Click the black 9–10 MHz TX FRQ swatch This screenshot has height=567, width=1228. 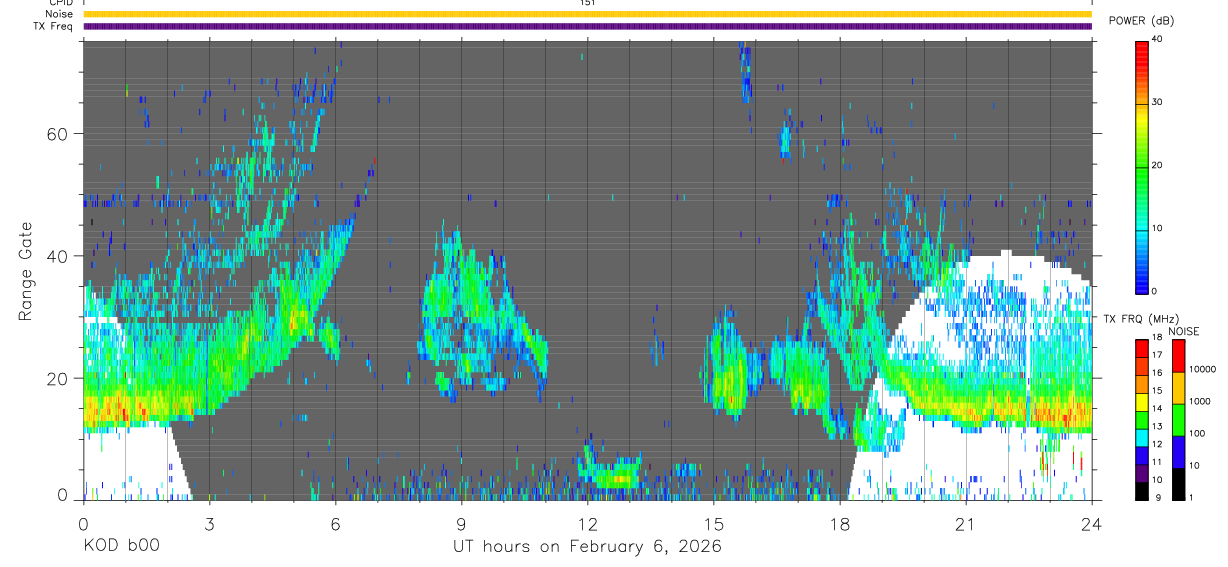(1141, 491)
